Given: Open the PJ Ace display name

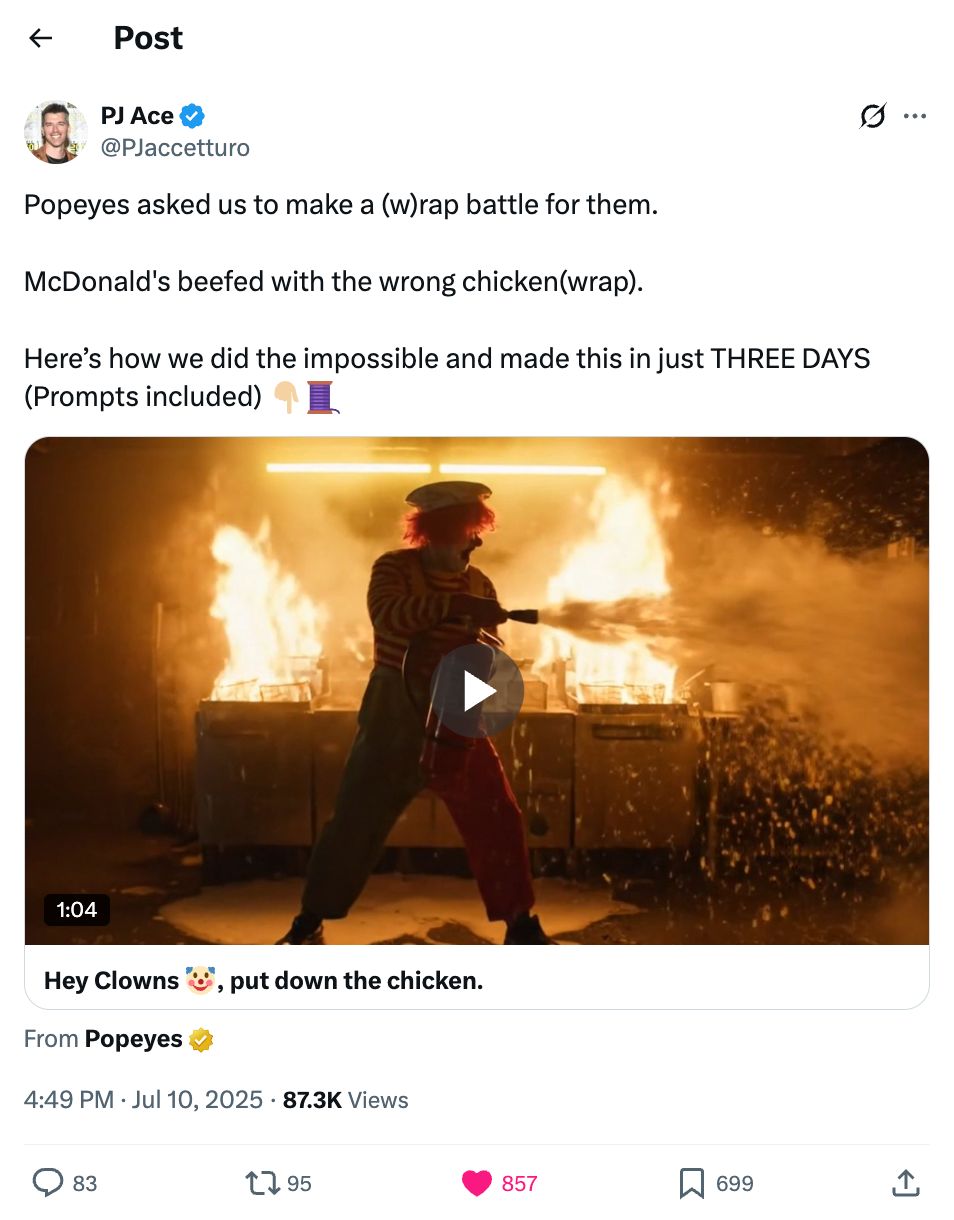Looking at the screenshot, I should point(137,116).
